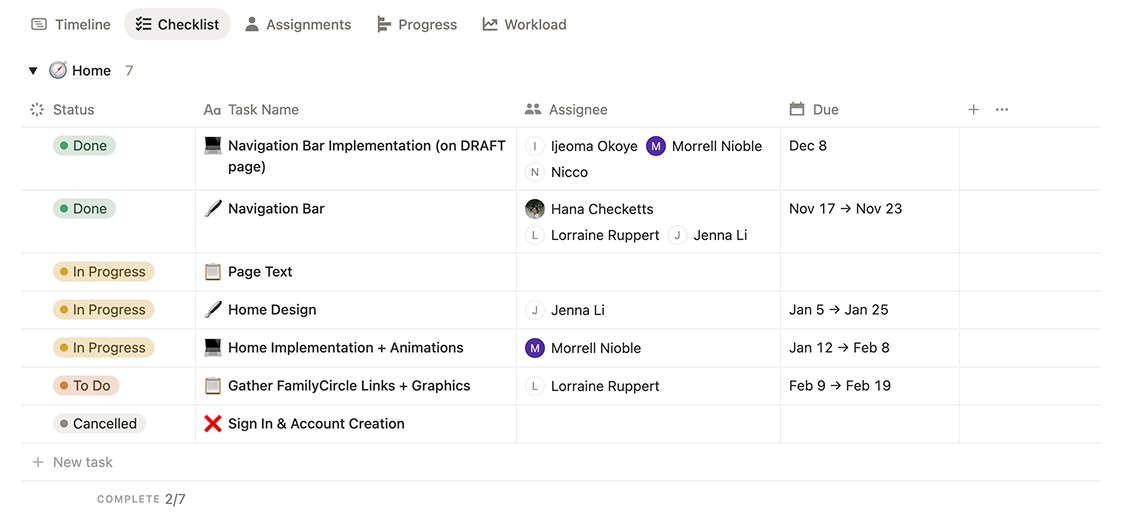1129x521 pixels.
Task: Click the purple M avatar in Home Implementation row
Action: tap(535, 348)
